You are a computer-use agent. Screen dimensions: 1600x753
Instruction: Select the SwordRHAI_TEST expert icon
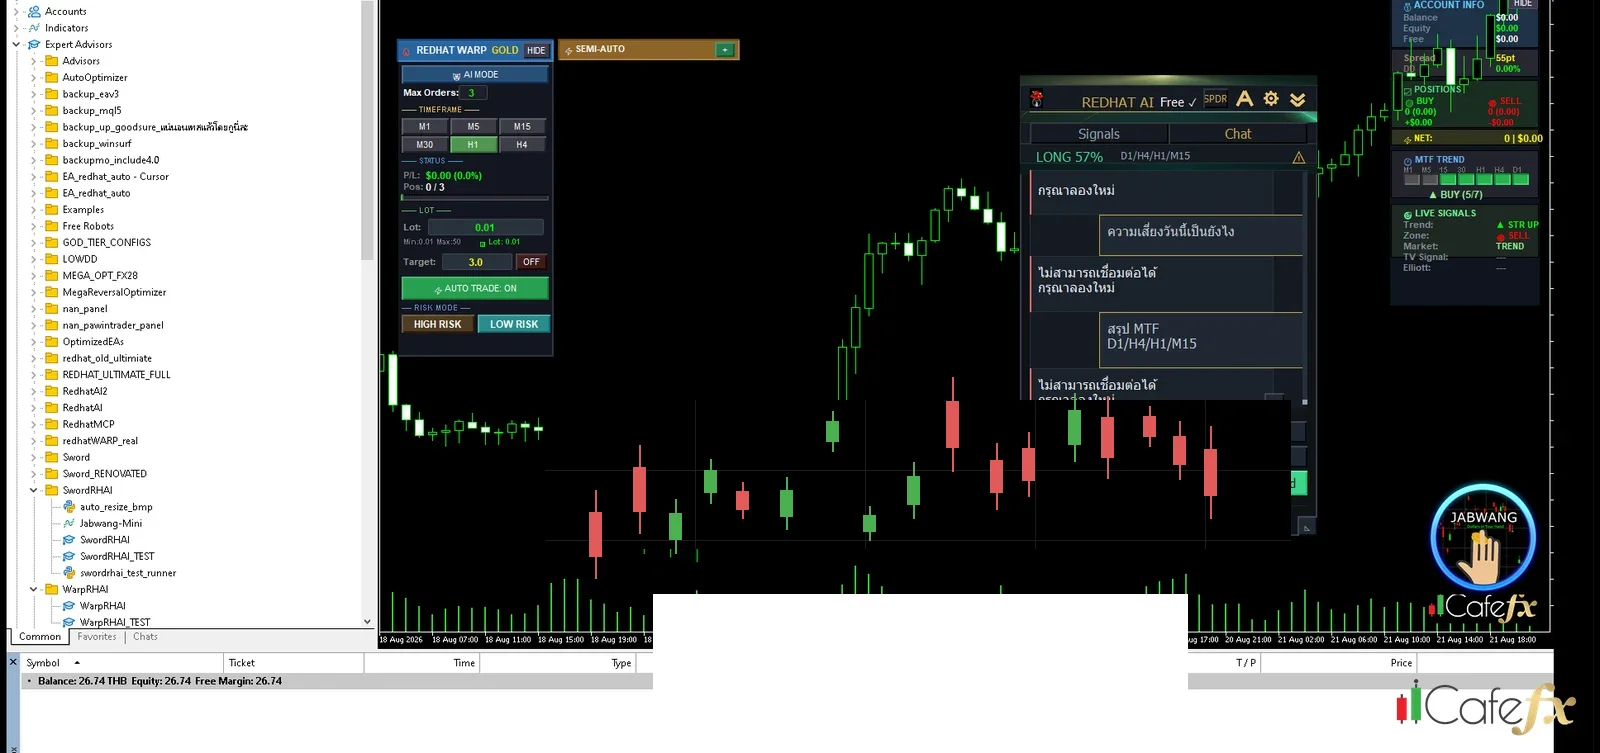pyautogui.click(x=69, y=556)
